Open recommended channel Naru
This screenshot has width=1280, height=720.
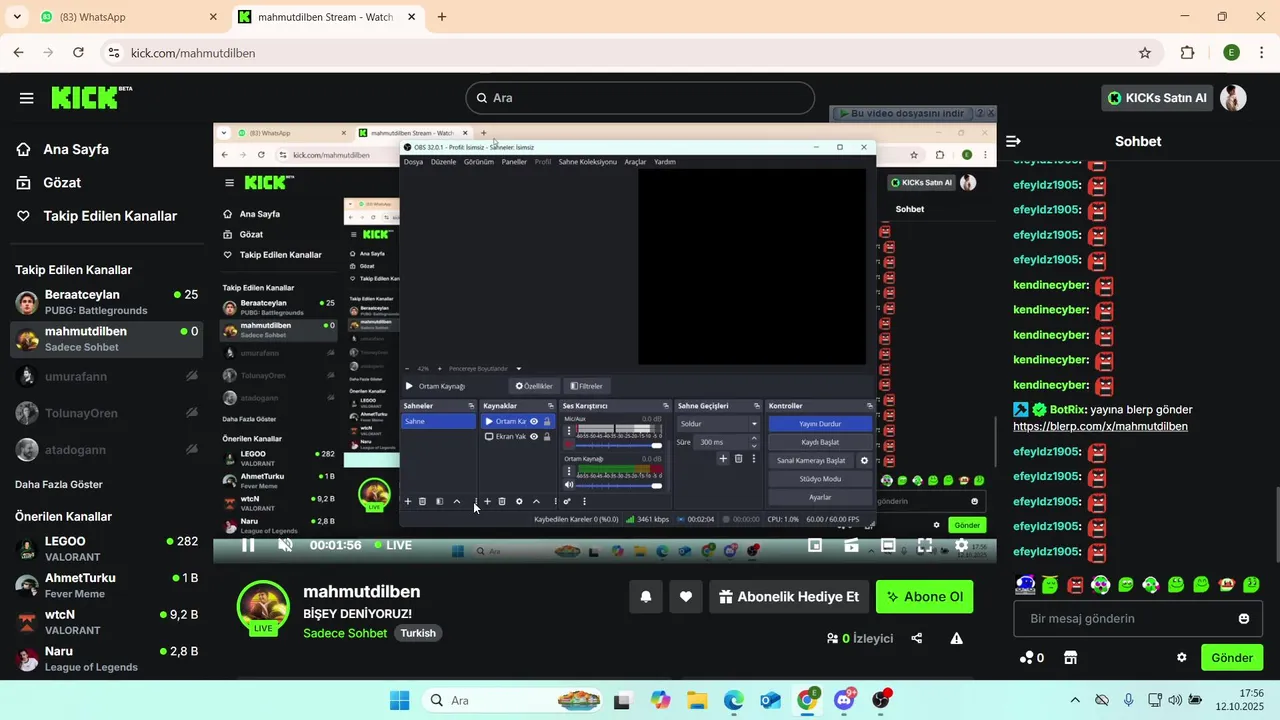point(106,659)
